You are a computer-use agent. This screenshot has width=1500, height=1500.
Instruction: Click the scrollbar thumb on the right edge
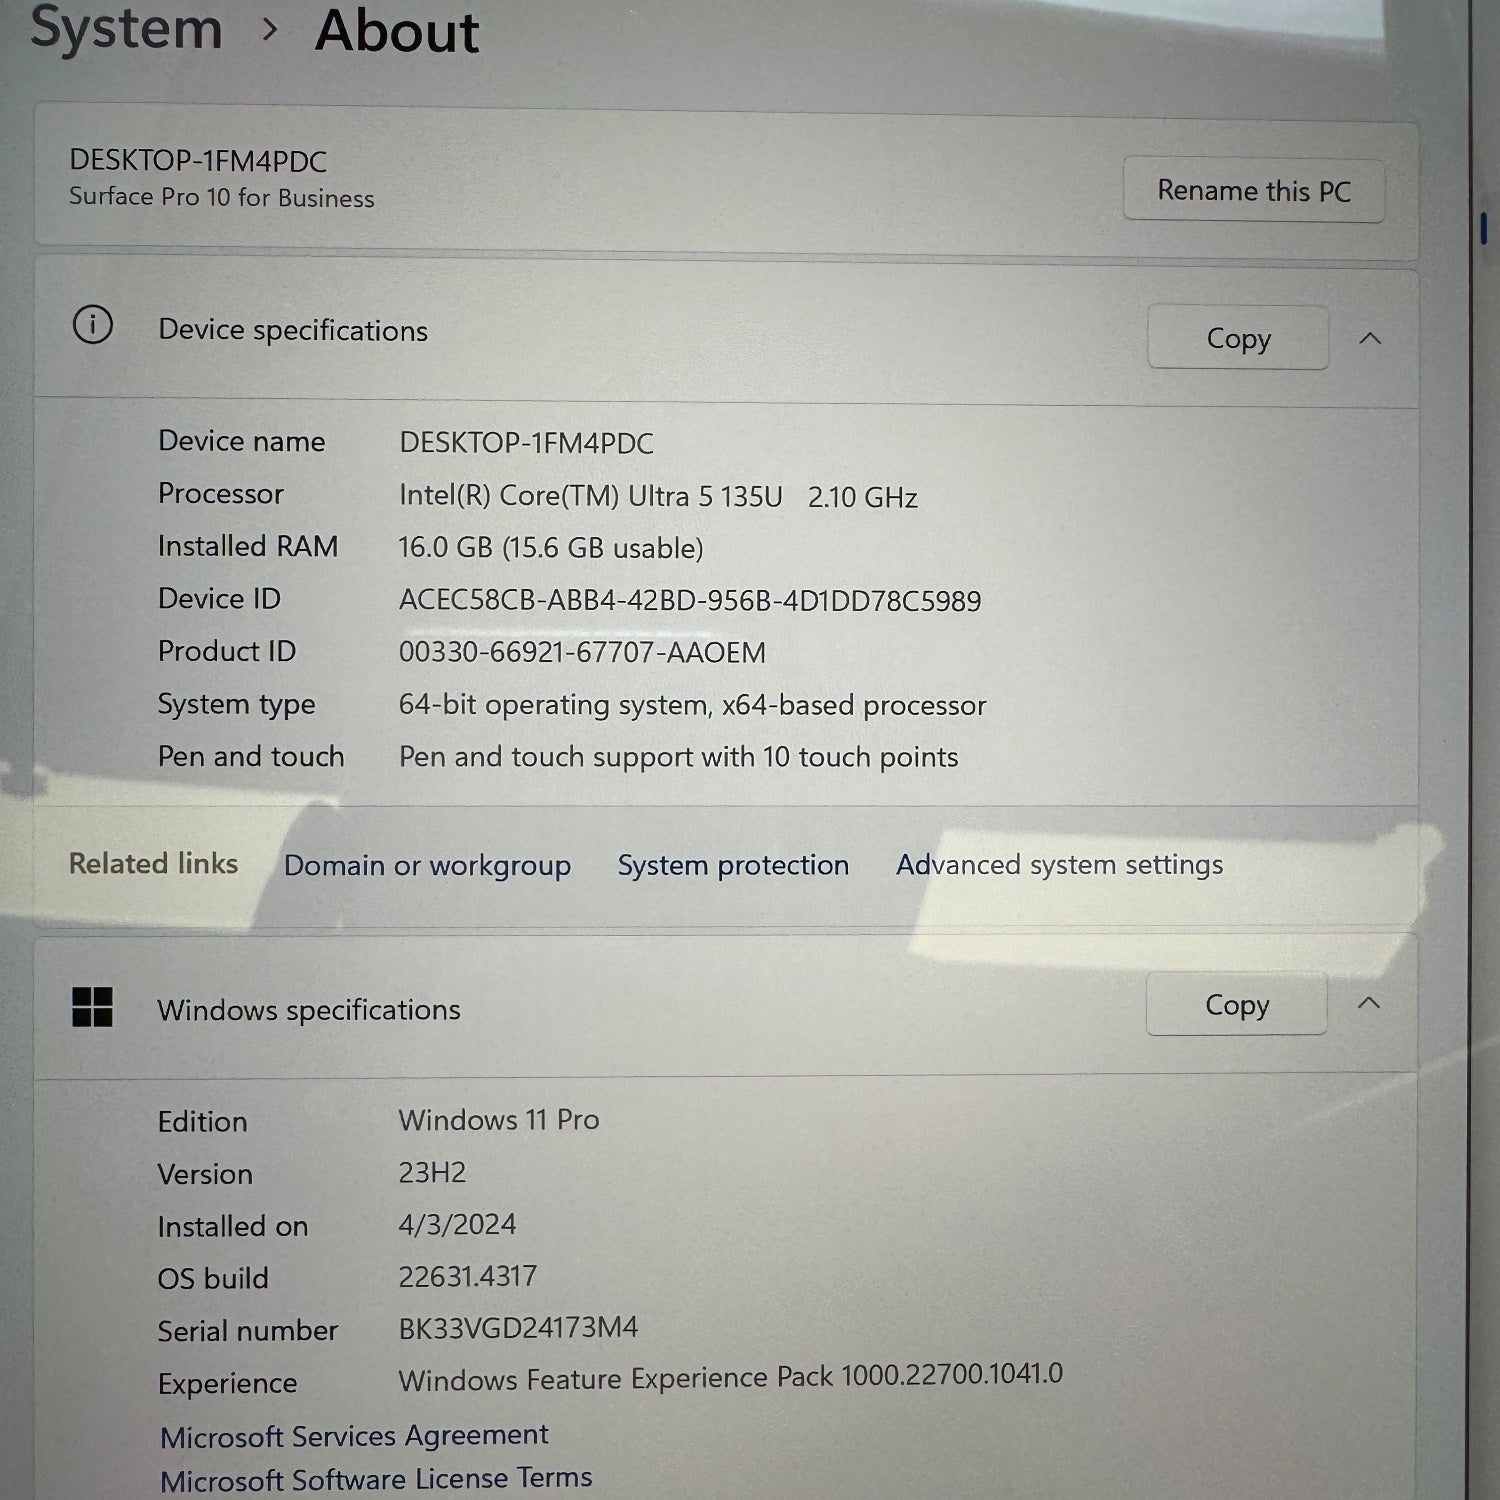click(x=1483, y=228)
